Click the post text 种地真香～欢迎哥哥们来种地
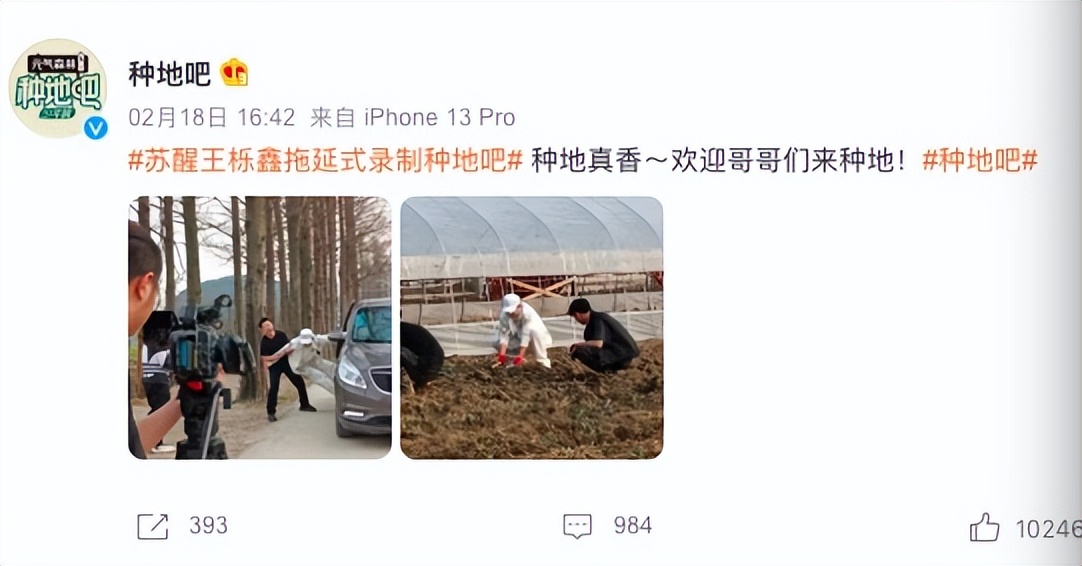The image size is (1082, 566). click(x=718, y=160)
